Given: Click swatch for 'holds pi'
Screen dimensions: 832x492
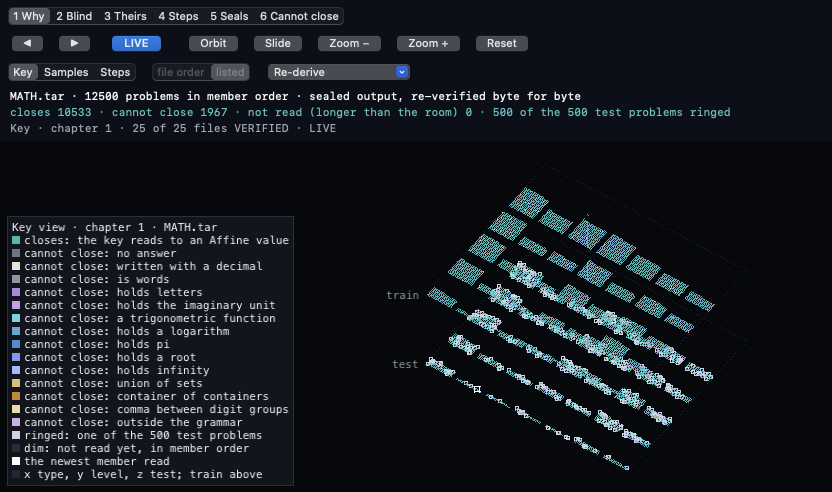Looking at the screenshot, I should (16, 344).
